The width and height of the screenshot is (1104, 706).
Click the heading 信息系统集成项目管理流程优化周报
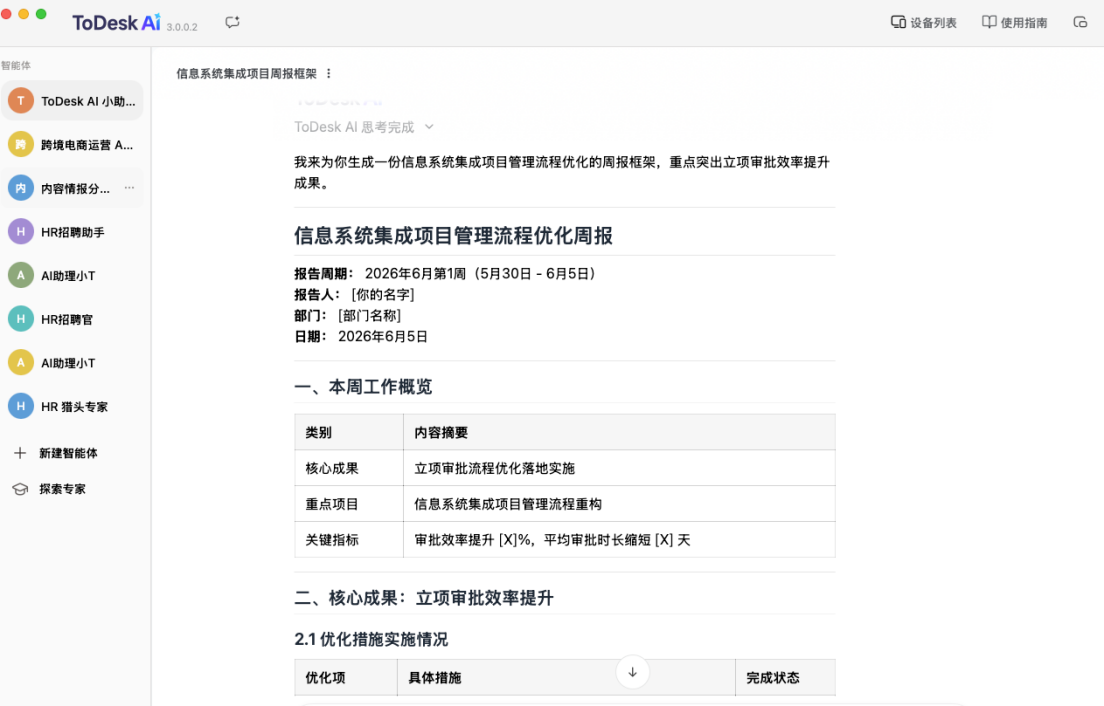453,236
